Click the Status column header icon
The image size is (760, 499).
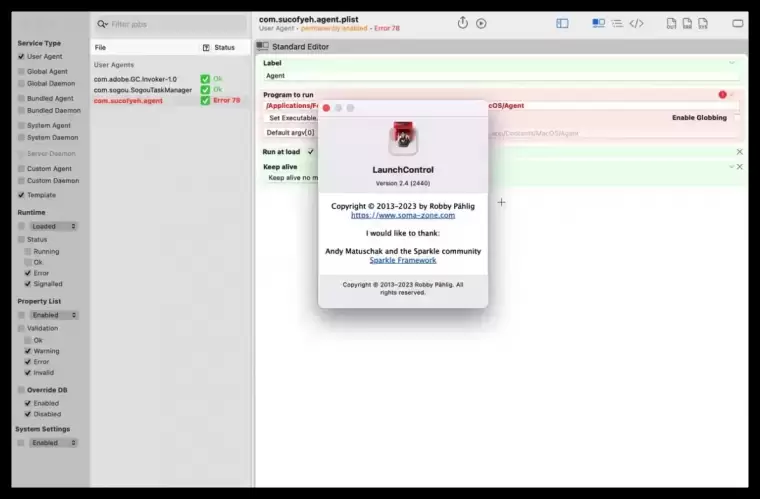point(206,47)
